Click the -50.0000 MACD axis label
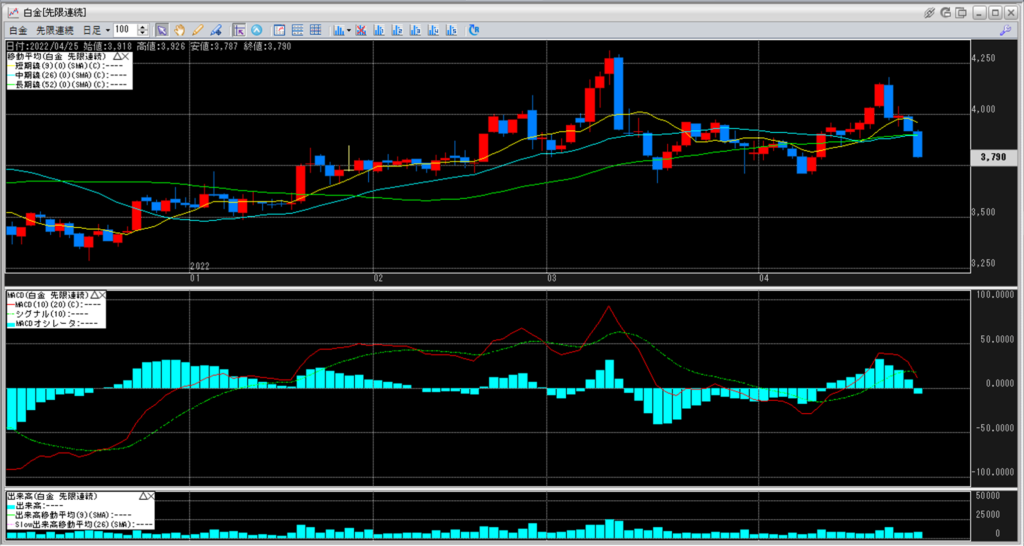 (x=995, y=428)
